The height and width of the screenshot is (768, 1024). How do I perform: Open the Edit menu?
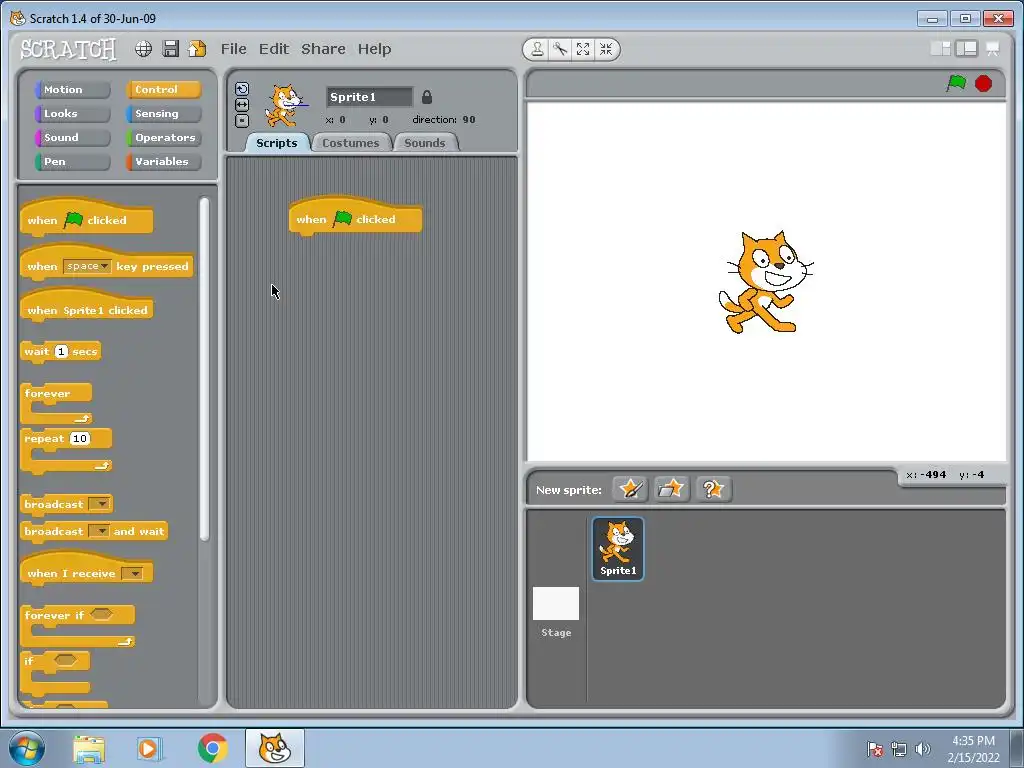pyautogui.click(x=274, y=49)
